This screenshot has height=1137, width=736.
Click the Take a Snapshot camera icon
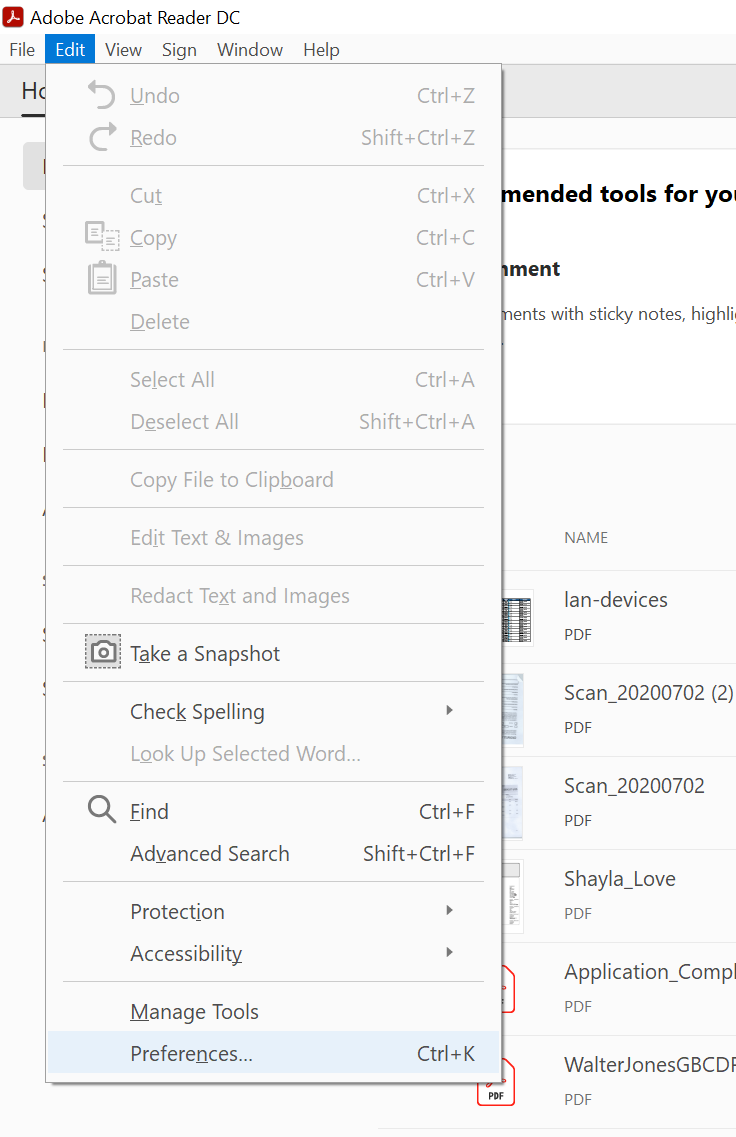pos(103,652)
